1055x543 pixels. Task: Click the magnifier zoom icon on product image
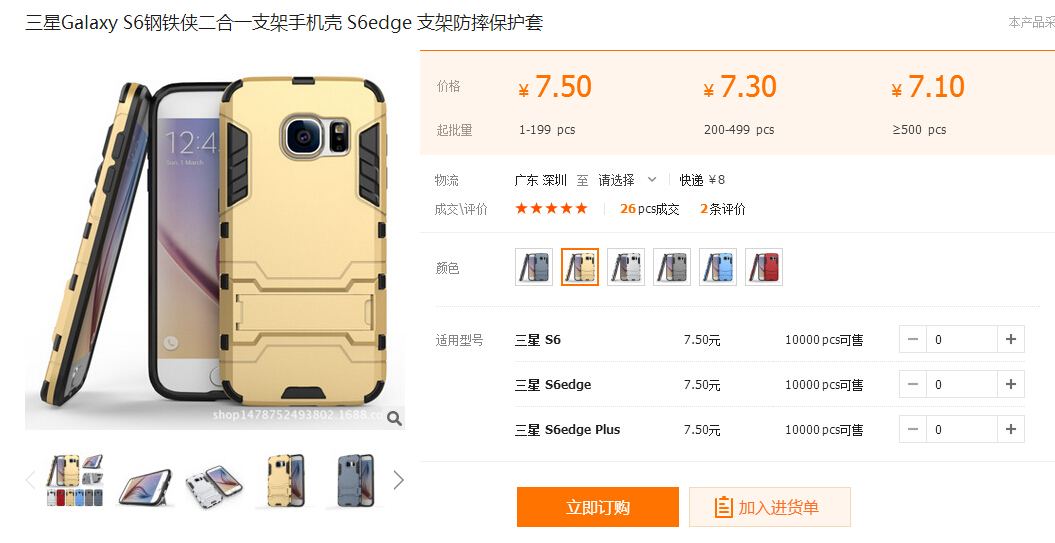pos(395,419)
